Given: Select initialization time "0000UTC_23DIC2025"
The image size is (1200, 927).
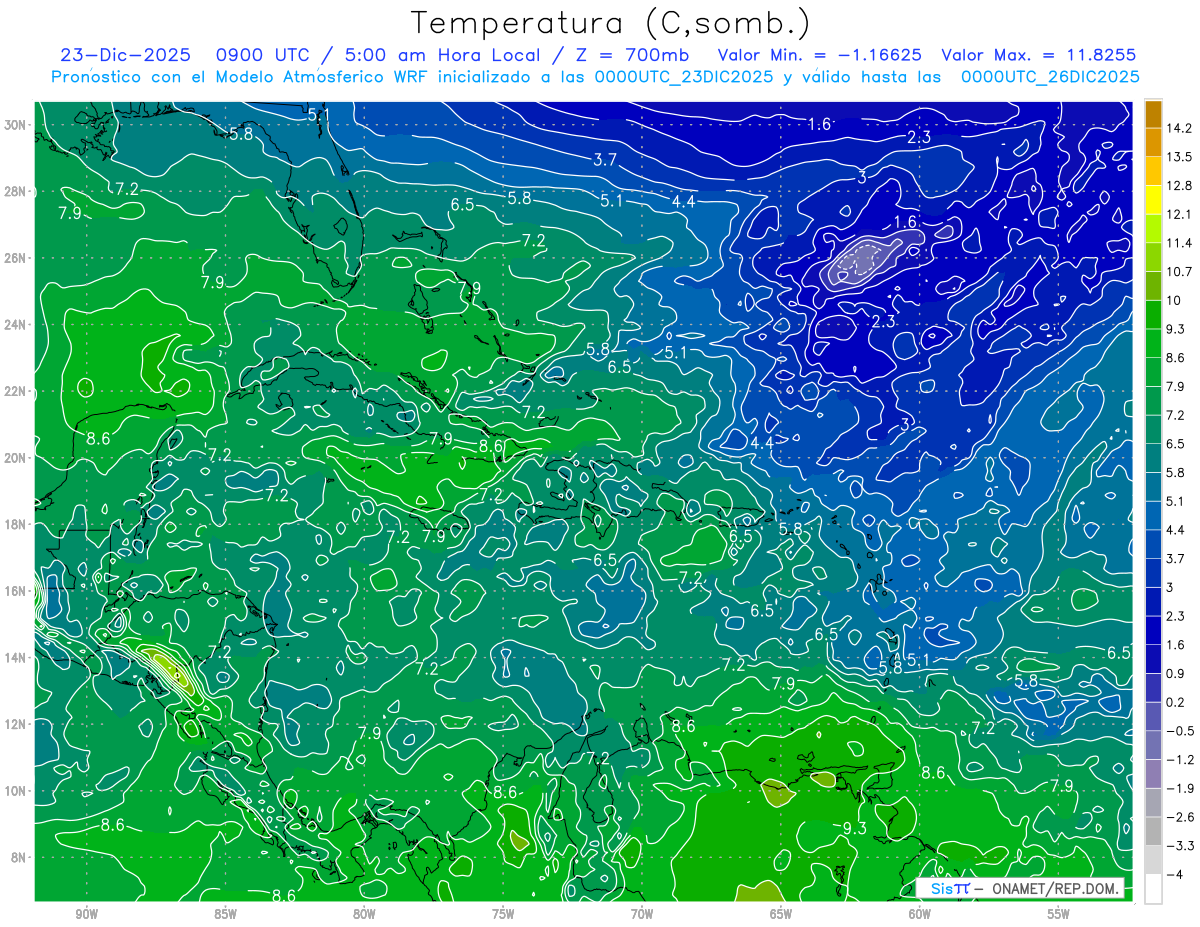Looking at the screenshot, I should pos(684,77).
